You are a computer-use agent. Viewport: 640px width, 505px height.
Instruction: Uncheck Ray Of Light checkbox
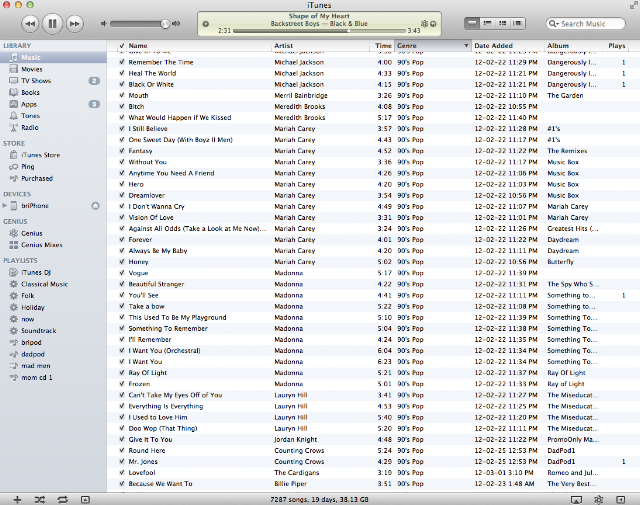point(122,372)
